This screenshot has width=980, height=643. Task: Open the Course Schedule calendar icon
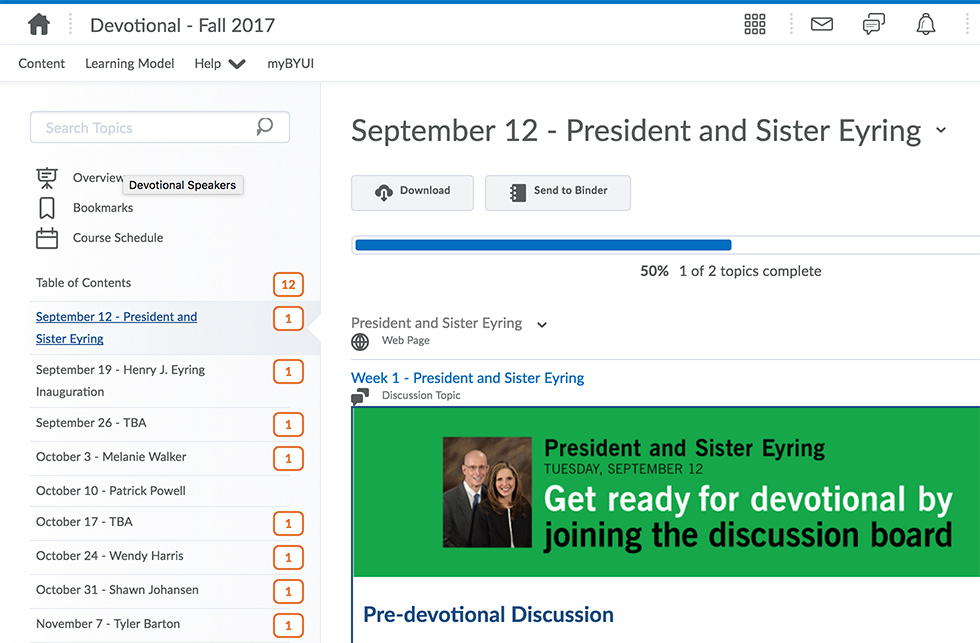[47, 238]
